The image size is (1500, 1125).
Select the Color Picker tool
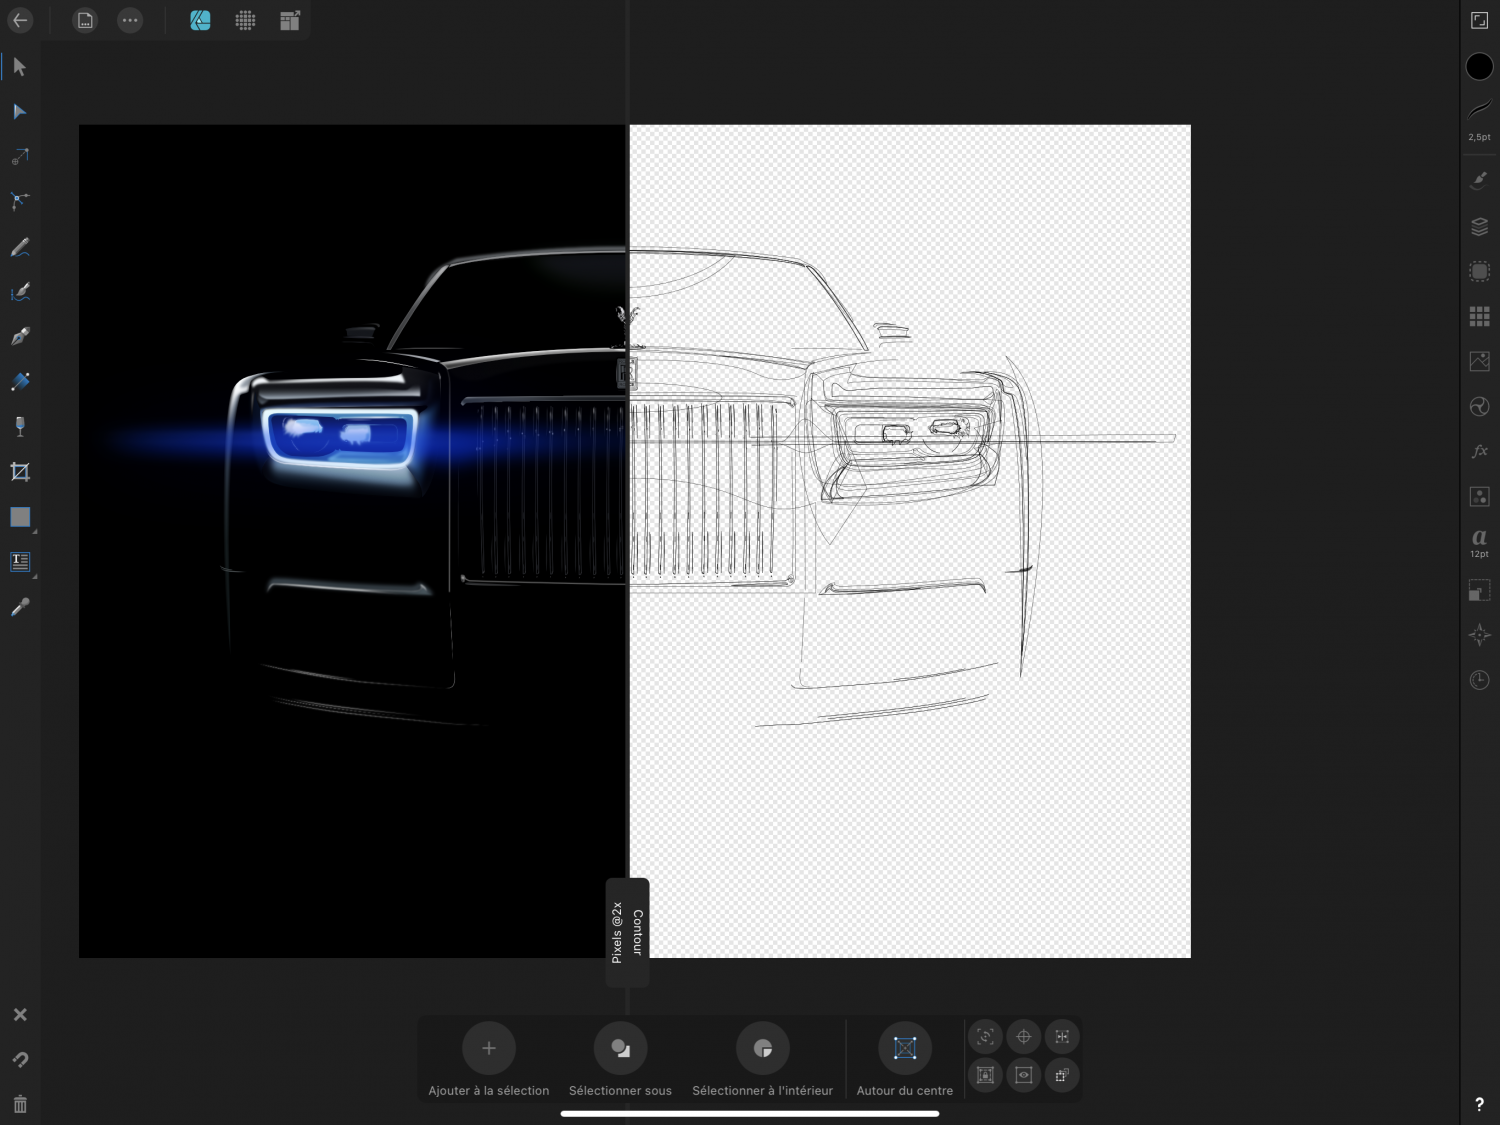pyautogui.click(x=19, y=606)
